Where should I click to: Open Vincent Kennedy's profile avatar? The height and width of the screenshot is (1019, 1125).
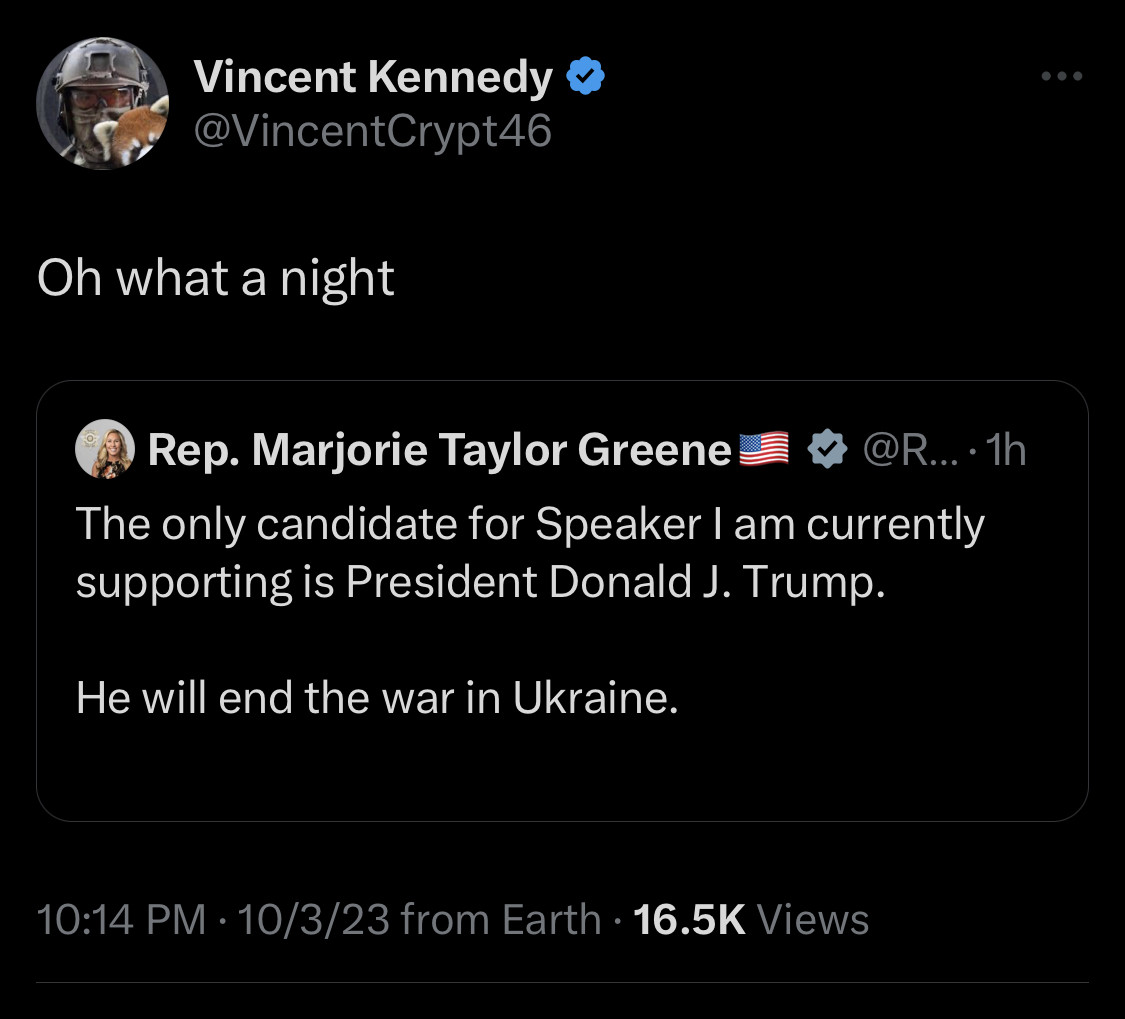coord(102,103)
